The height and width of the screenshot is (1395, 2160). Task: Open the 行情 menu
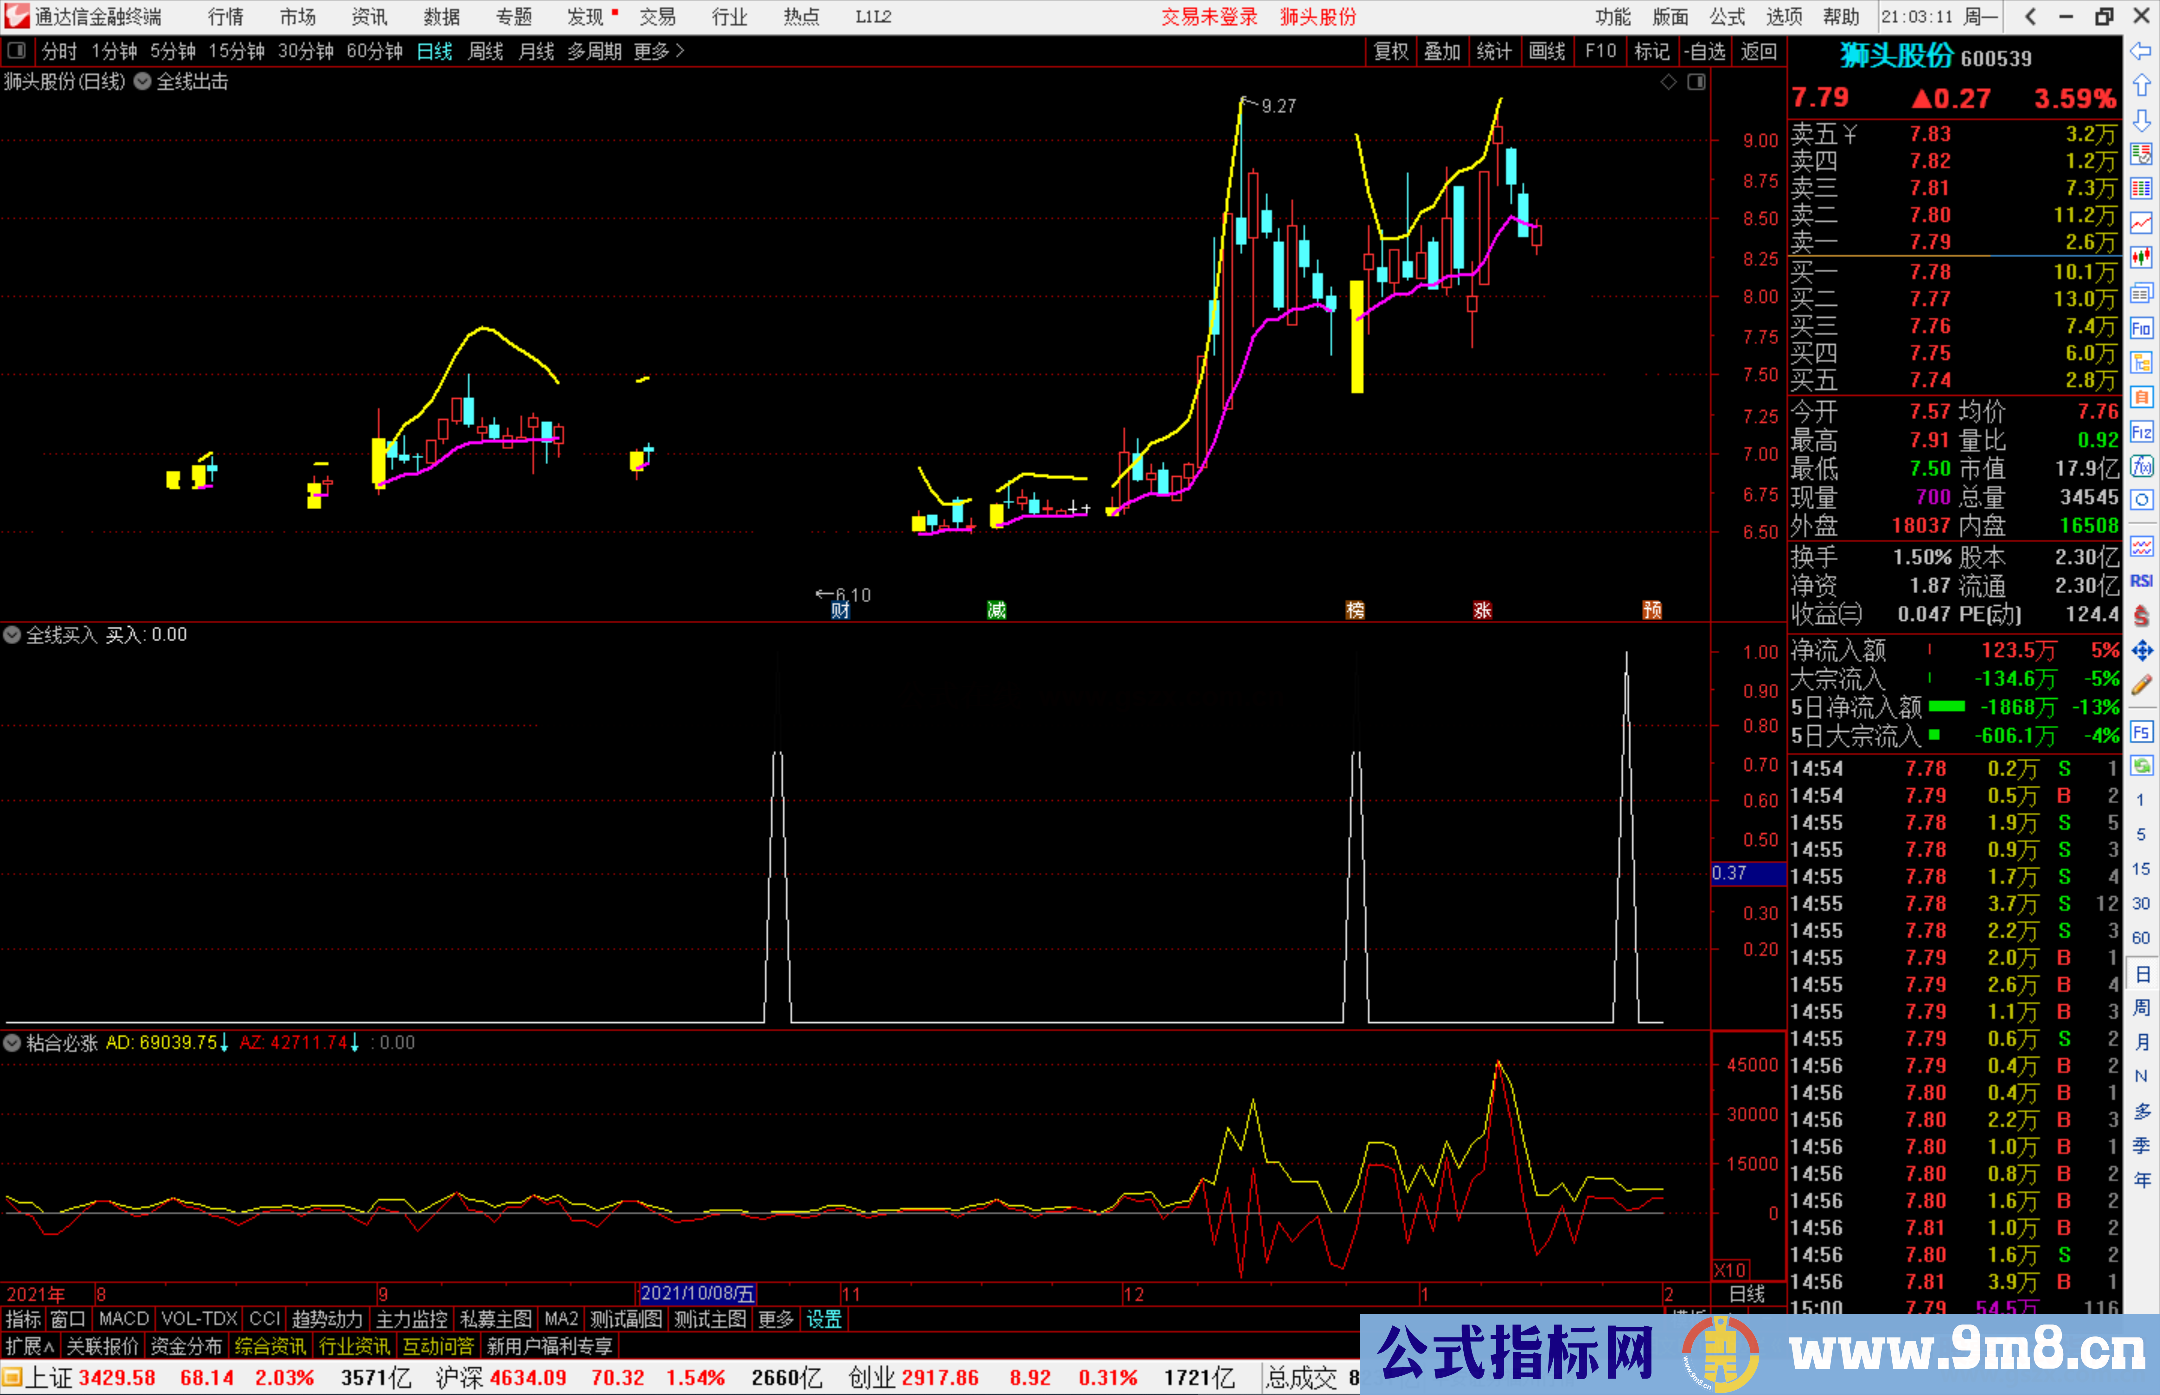point(226,17)
